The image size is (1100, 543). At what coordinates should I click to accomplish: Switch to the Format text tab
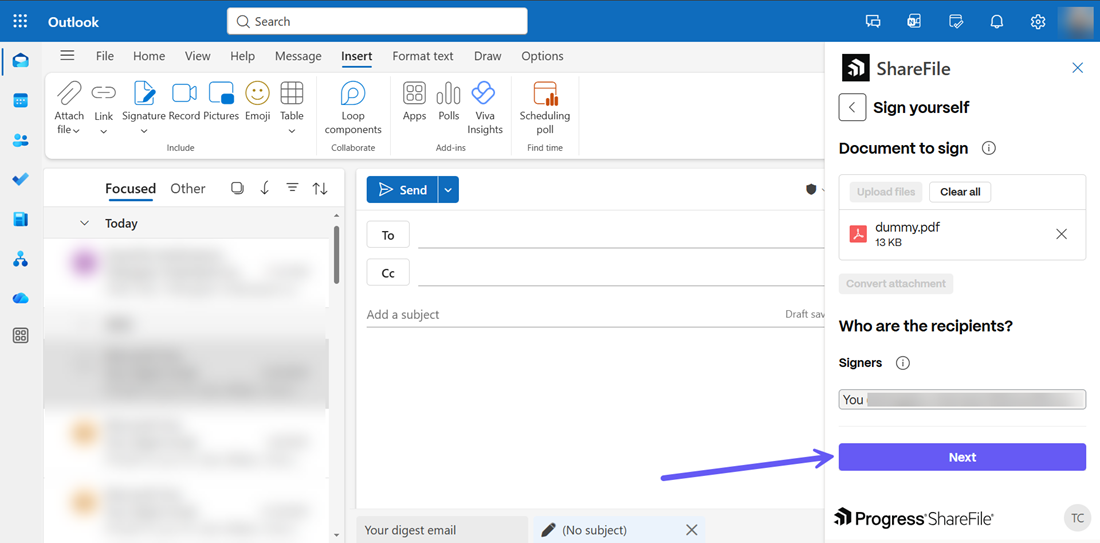423,56
